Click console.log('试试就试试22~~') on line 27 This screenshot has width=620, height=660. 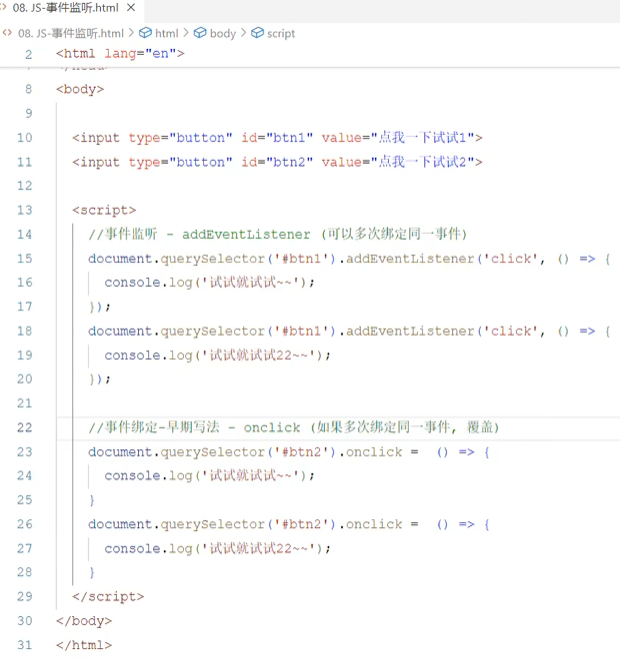tap(218, 548)
